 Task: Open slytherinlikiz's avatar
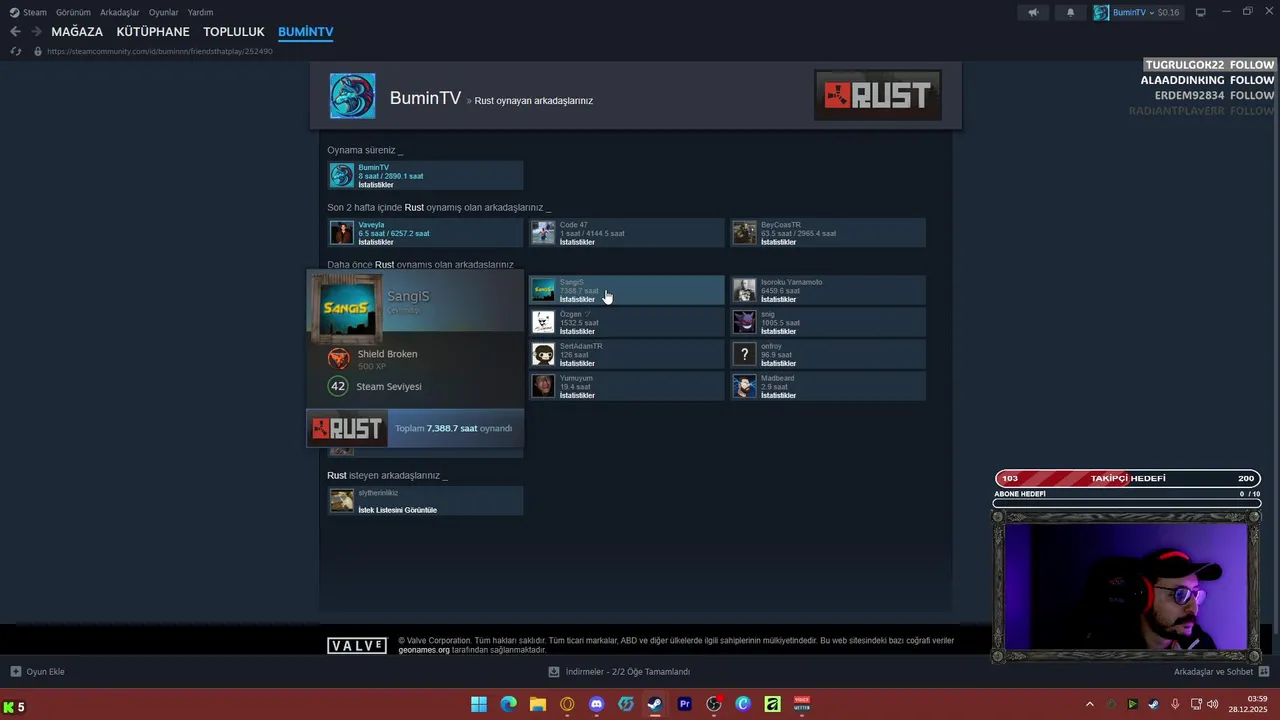pyautogui.click(x=342, y=501)
